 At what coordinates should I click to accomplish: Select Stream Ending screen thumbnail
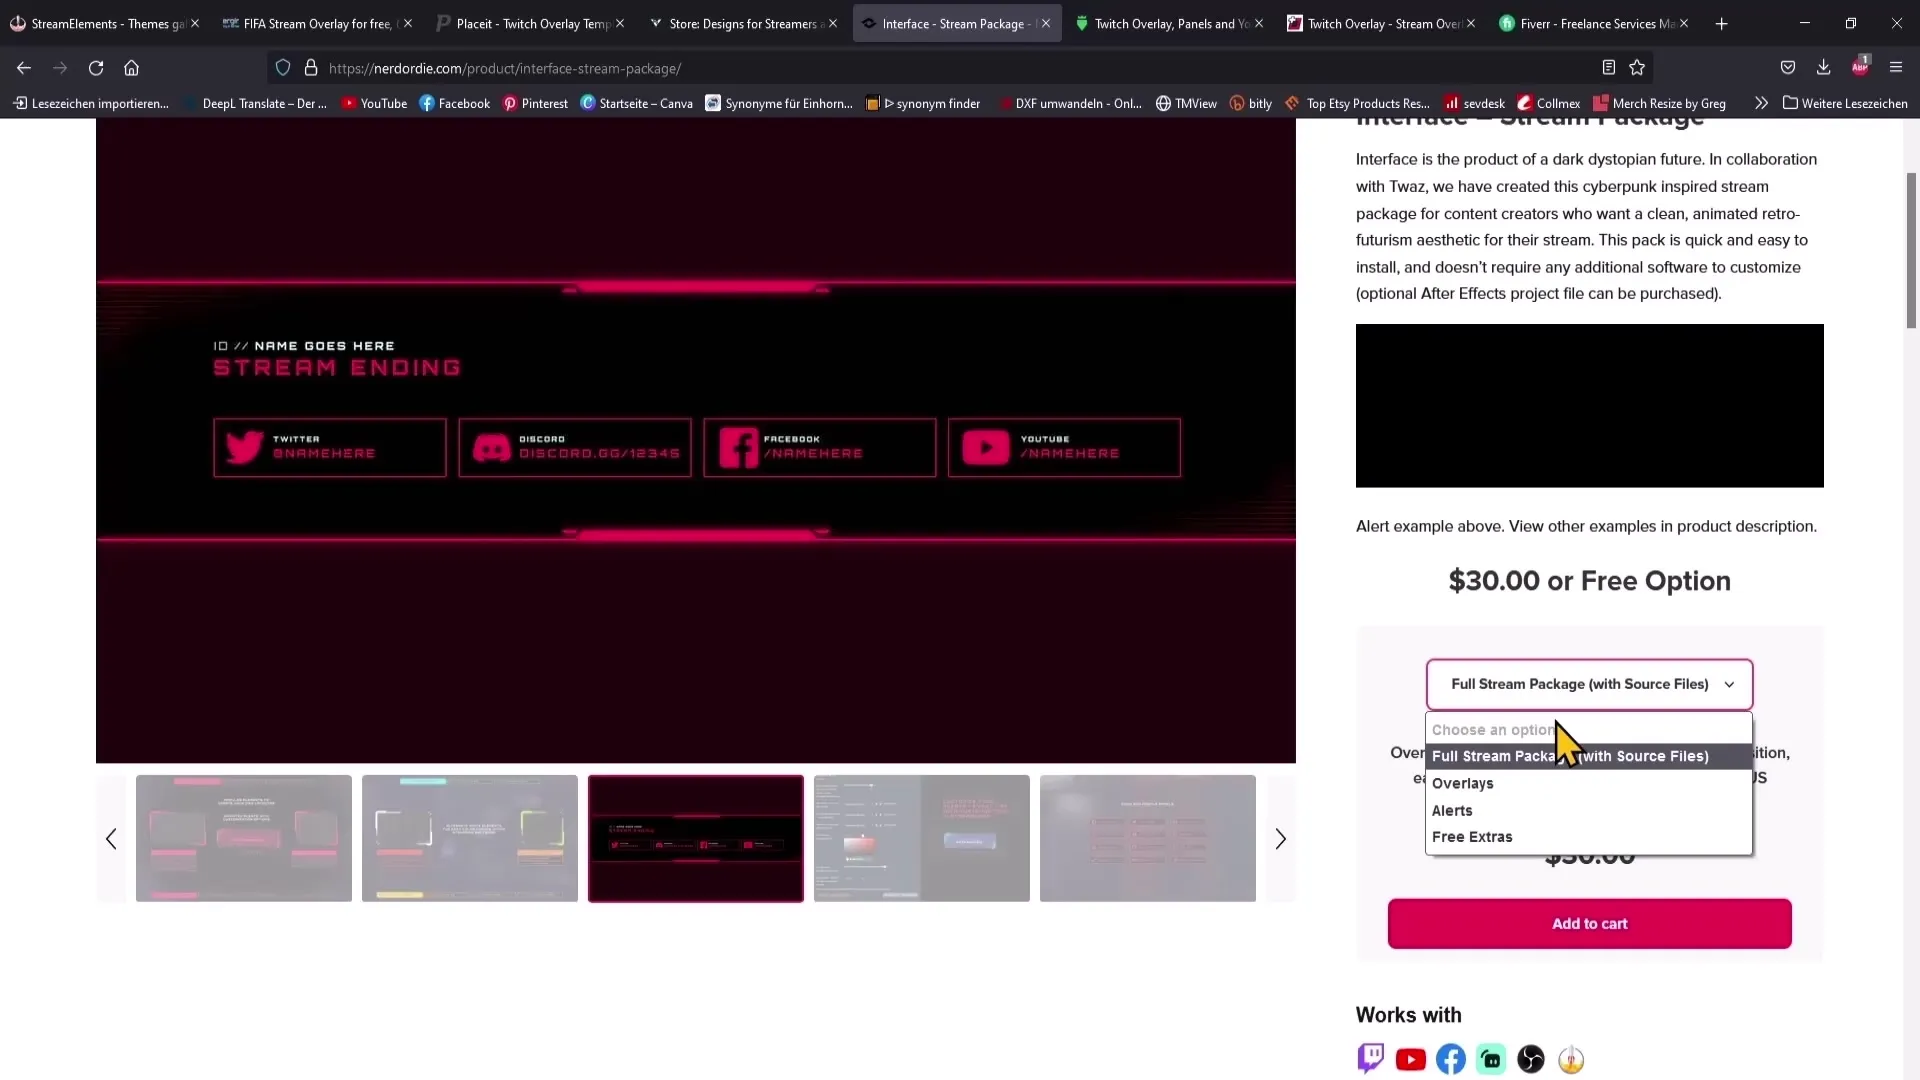pos(696,839)
